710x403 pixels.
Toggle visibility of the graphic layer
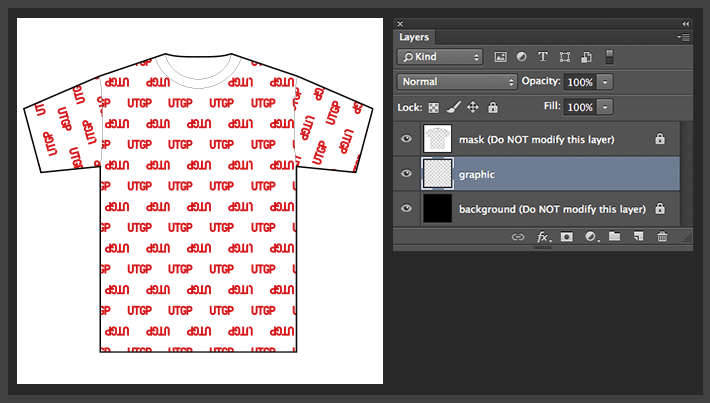tap(406, 174)
